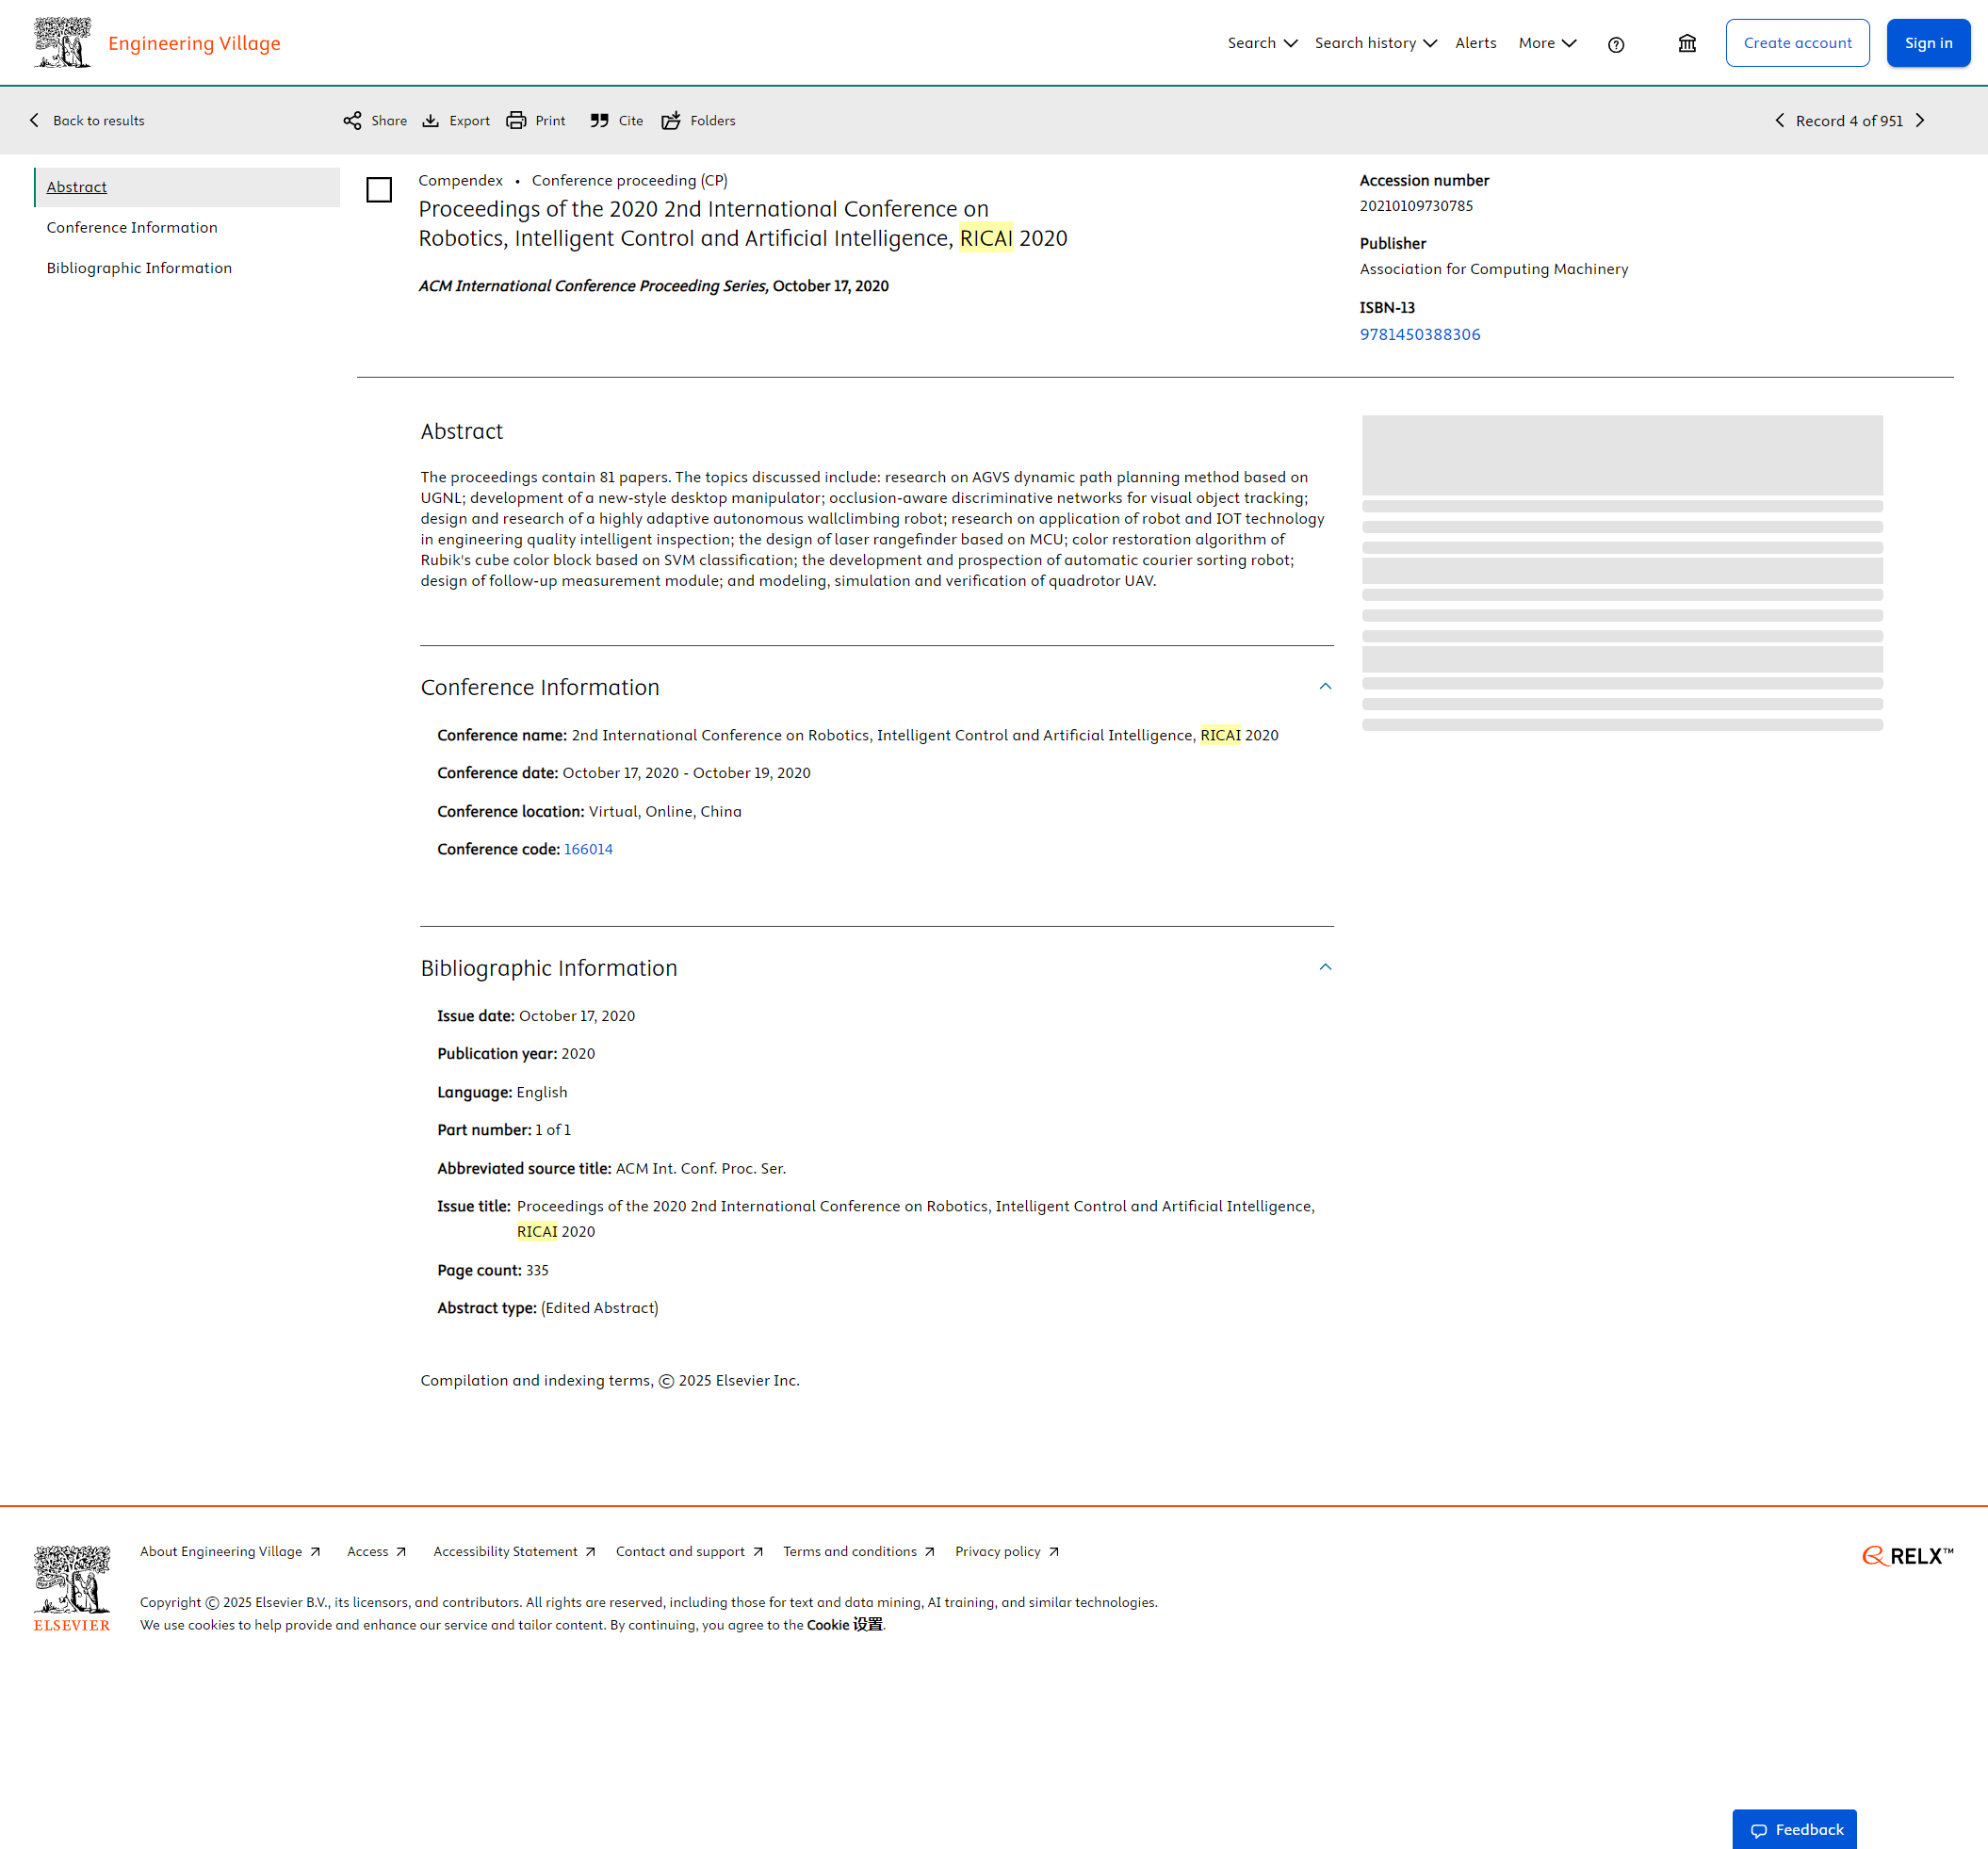Jump to Abstract in side navigation
This screenshot has width=1988, height=1849.
point(187,187)
